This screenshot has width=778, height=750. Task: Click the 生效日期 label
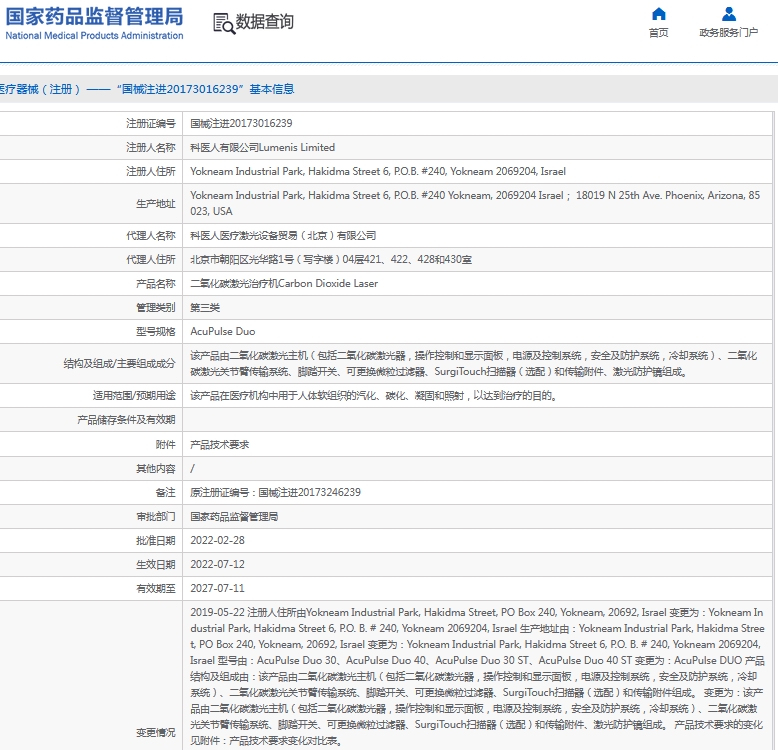tap(156, 564)
